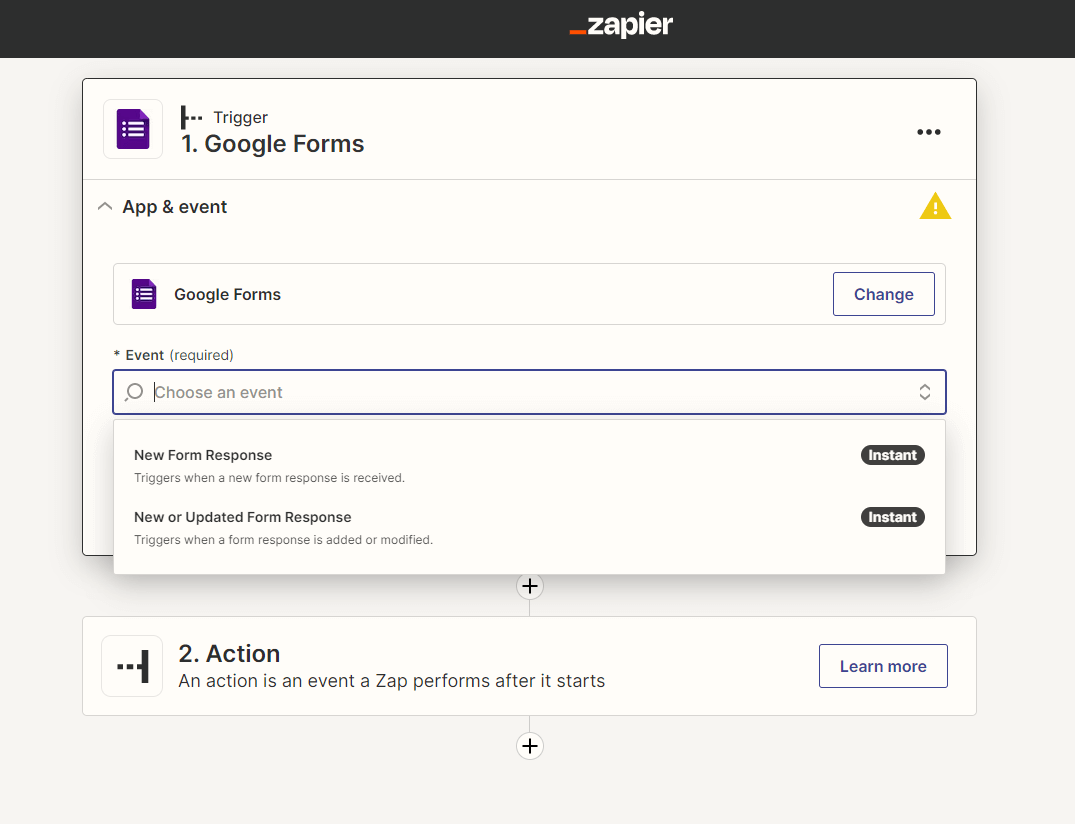Click the App & event heading text

[174, 207]
